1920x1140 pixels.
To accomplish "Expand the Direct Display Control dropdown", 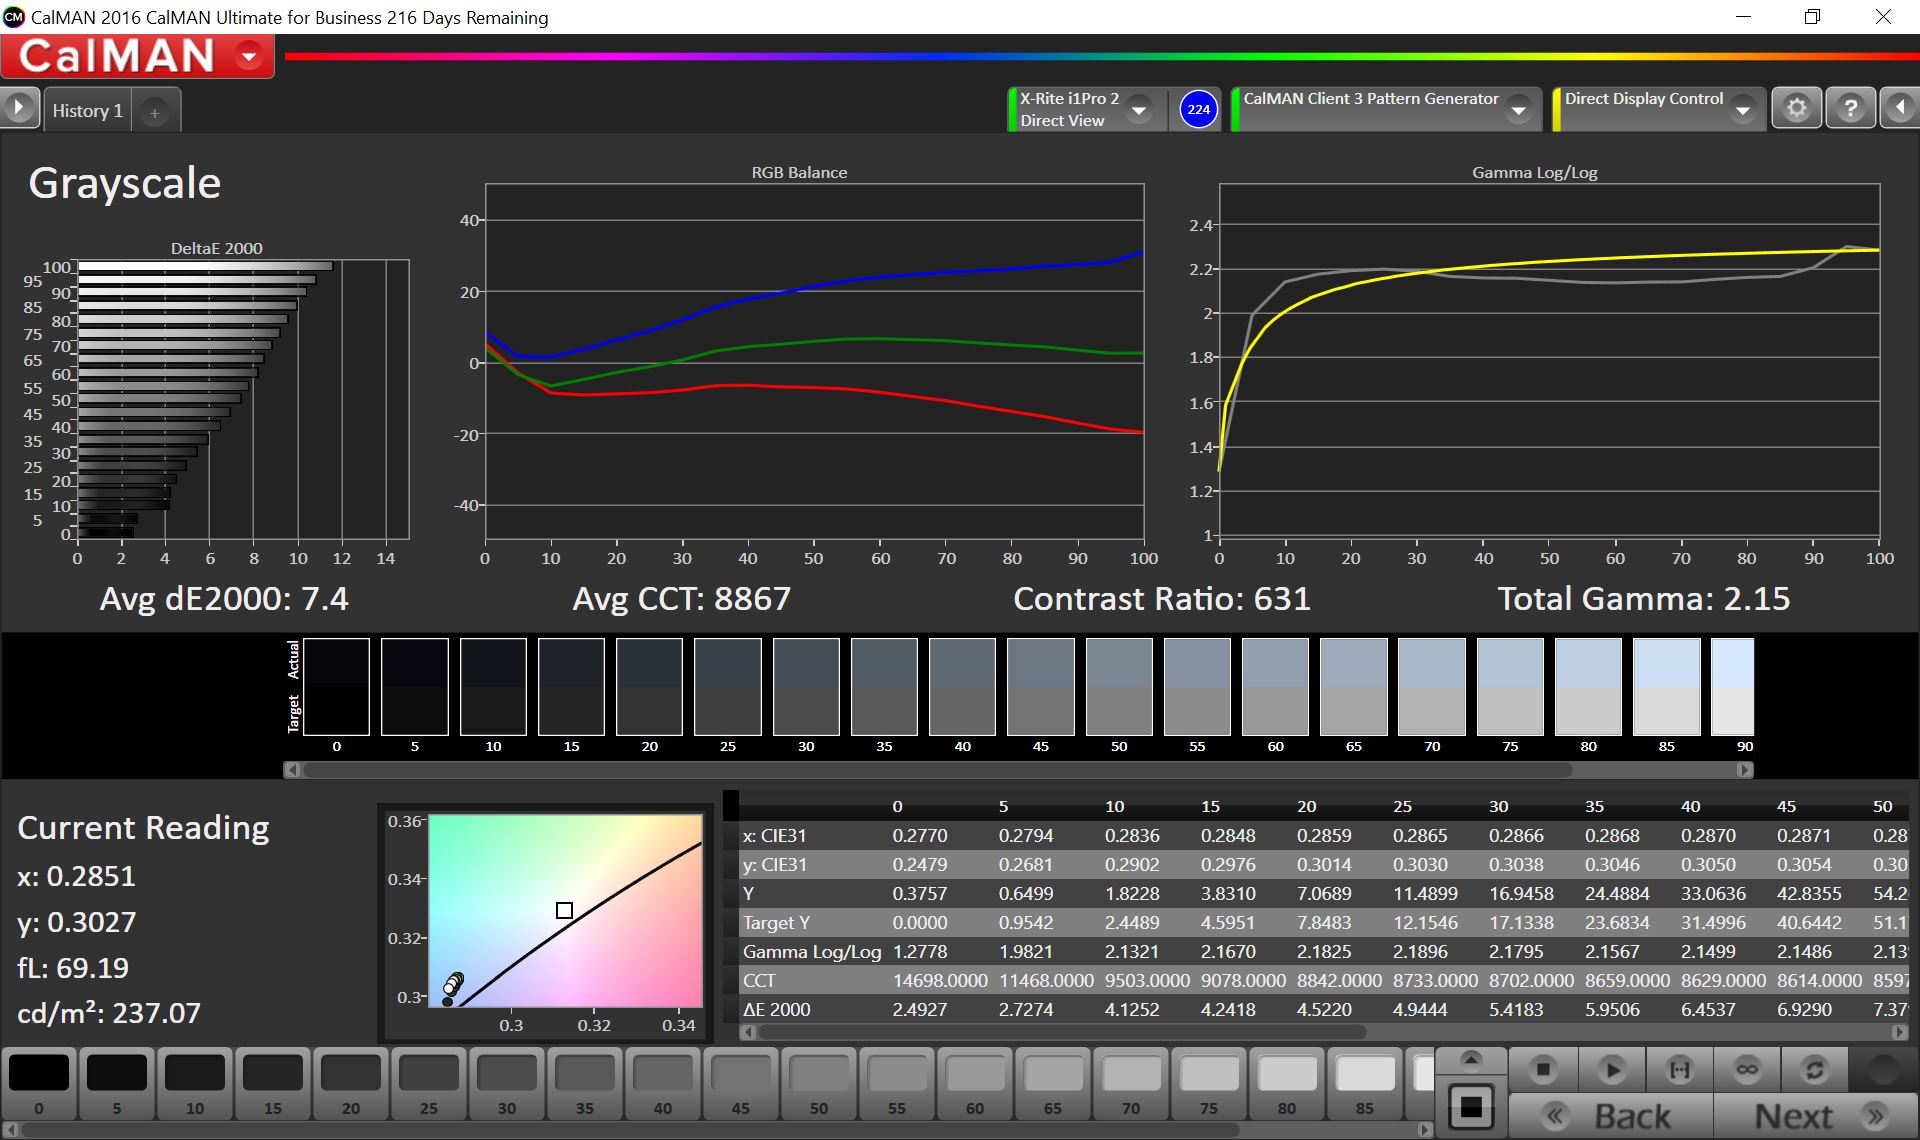I will pyautogui.click(x=1743, y=110).
